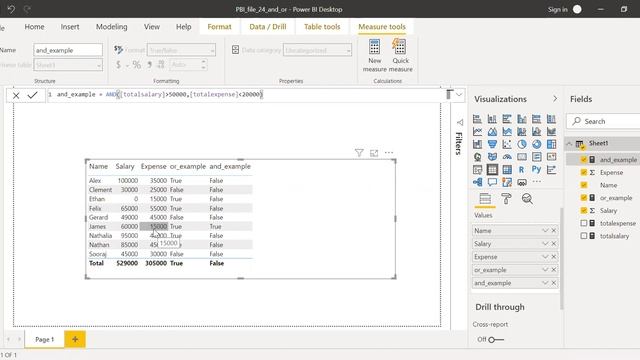Select the scatter chart visual
The image size is (640, 360).
point(507,144)
